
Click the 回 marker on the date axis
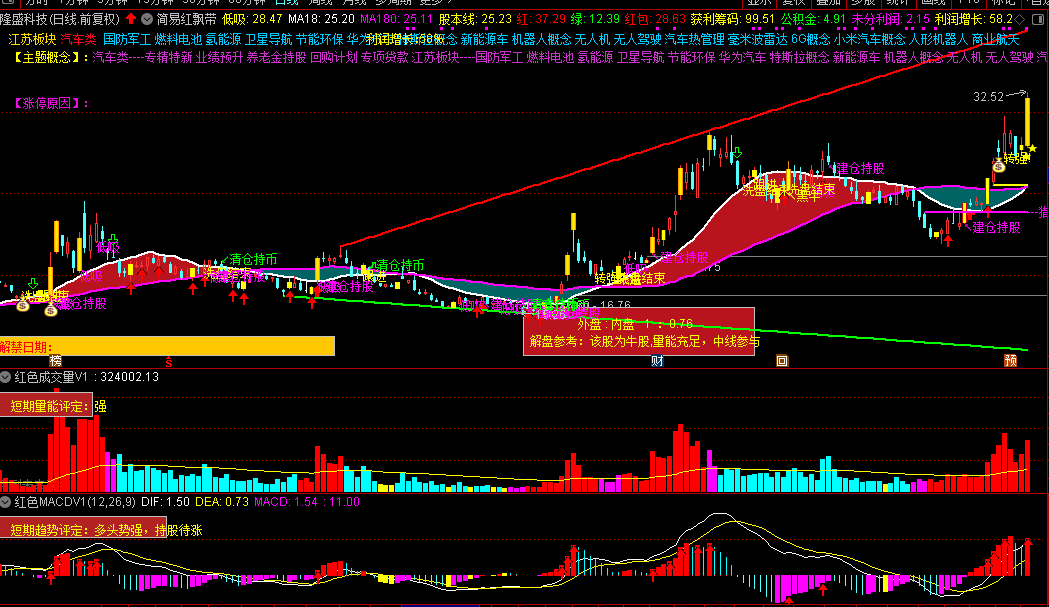[x=781, y=361]
